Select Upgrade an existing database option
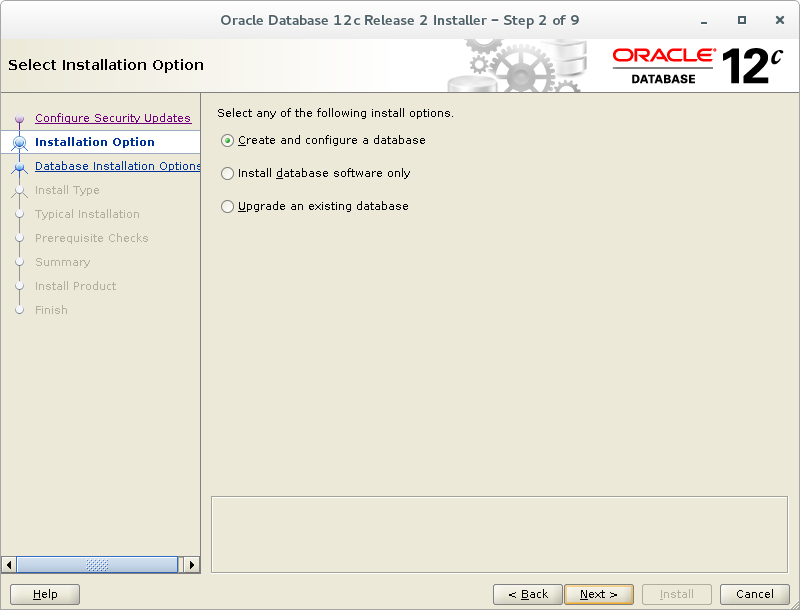The height and width of the screenshot is (610, 800). pos(314,207)
